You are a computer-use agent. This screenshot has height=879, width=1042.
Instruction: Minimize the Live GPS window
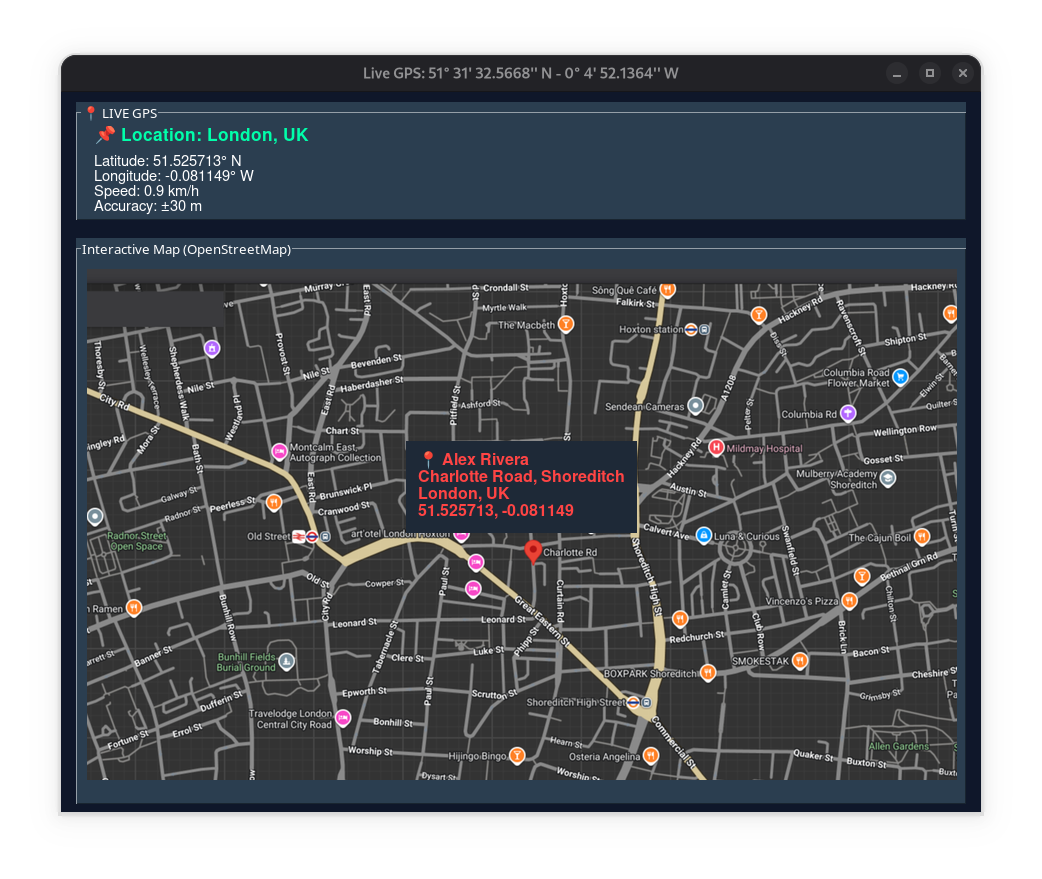[896, 73]
